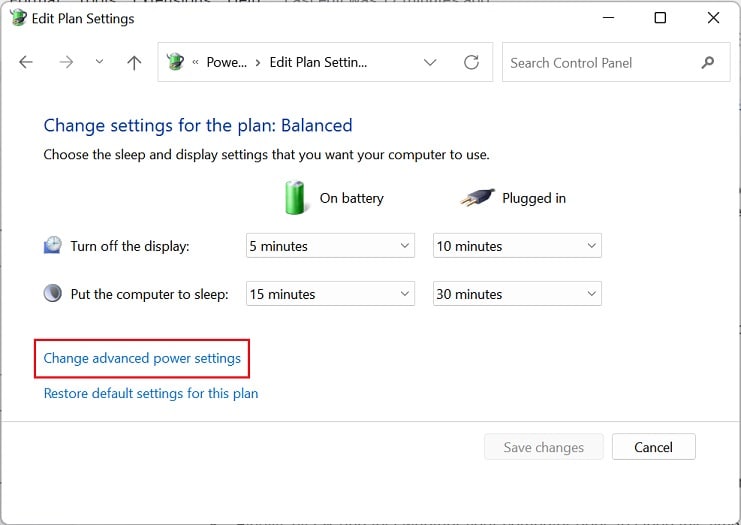Click heading 'Change settings for the plan: Balanced'
This screenshot has height=525, width=741.
[198, 125]
